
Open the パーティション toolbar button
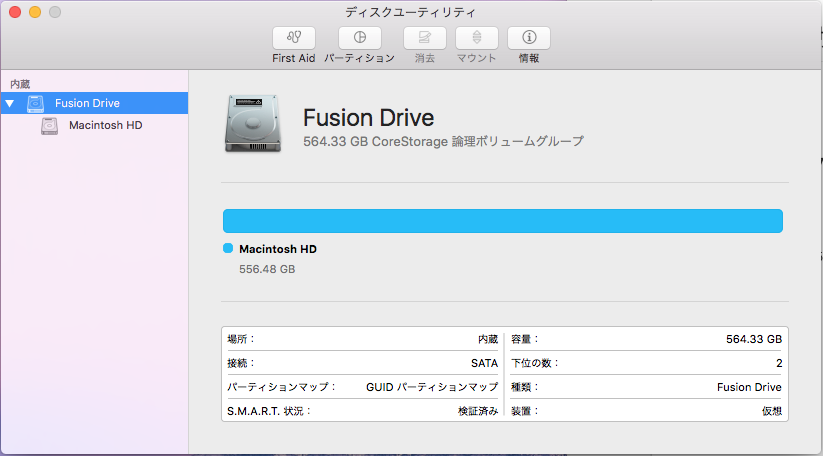[360, 38]
